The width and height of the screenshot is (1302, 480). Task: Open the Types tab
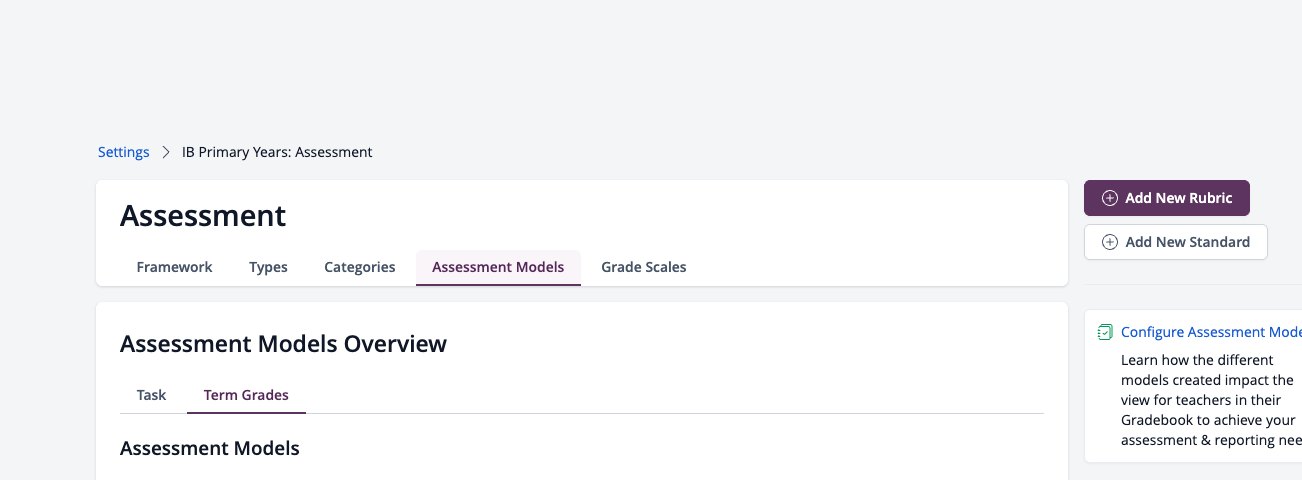268,267
